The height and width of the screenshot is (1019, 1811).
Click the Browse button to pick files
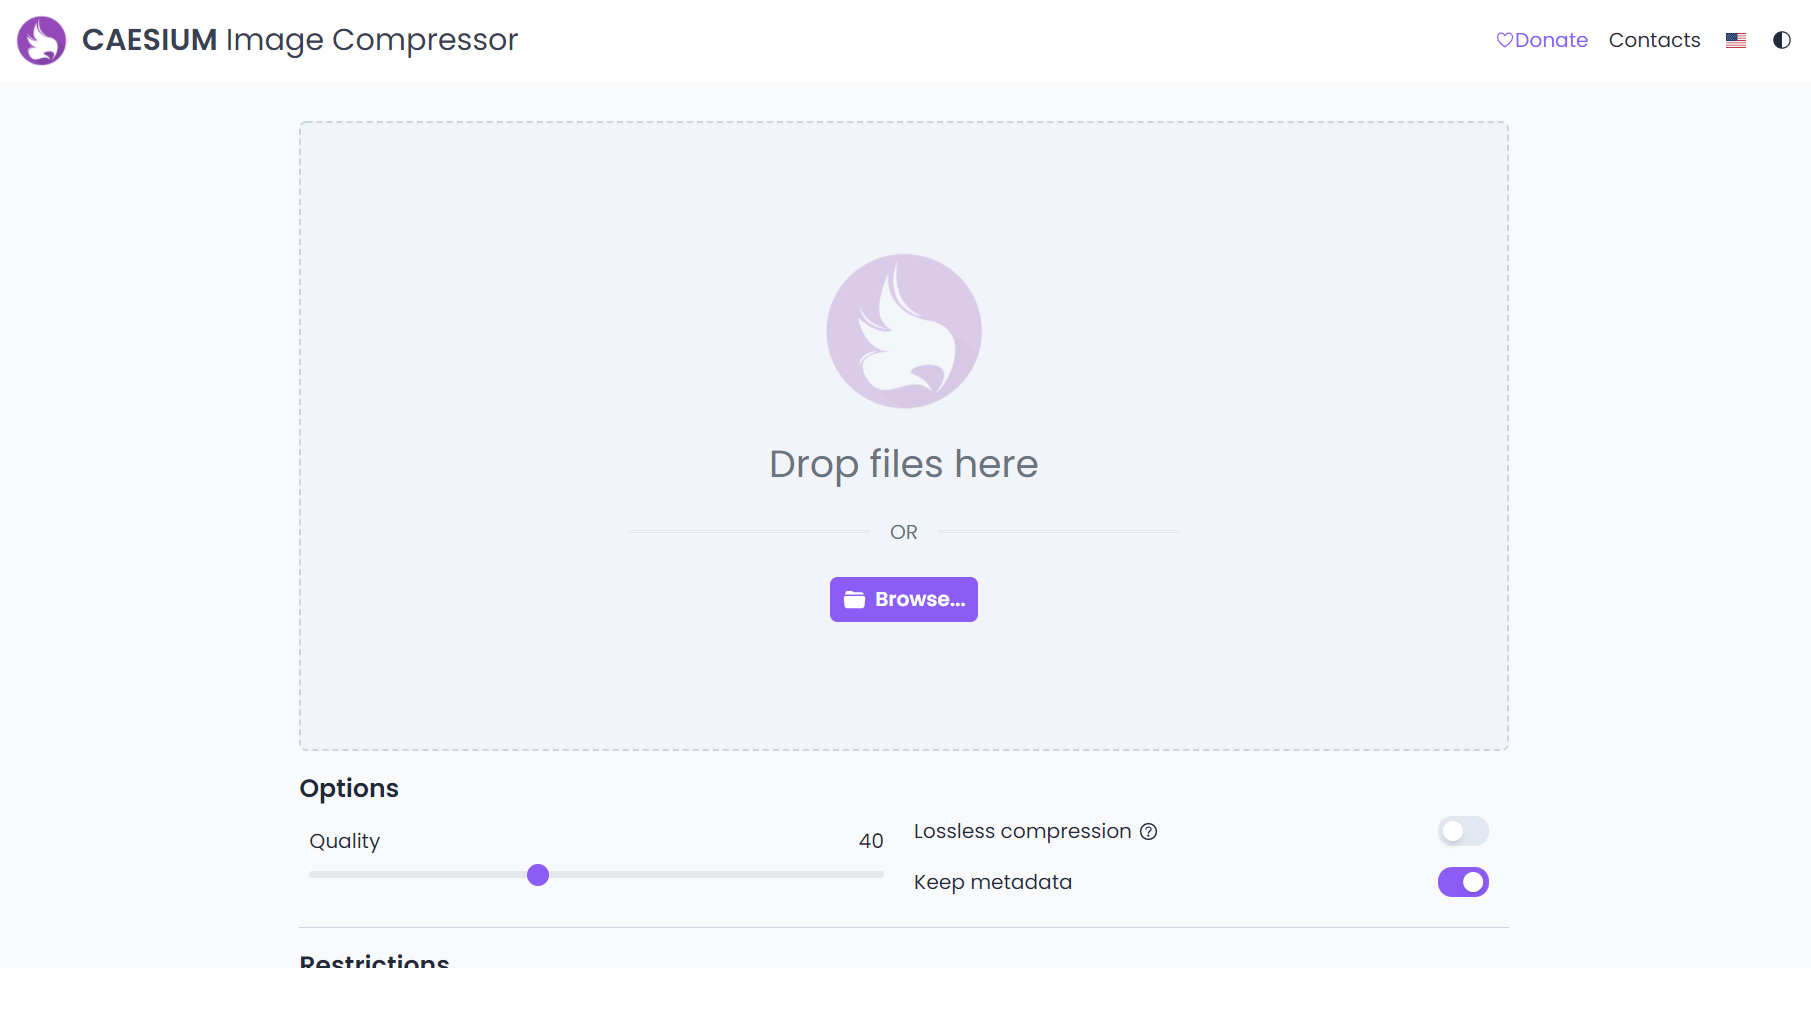pos(903,599)
